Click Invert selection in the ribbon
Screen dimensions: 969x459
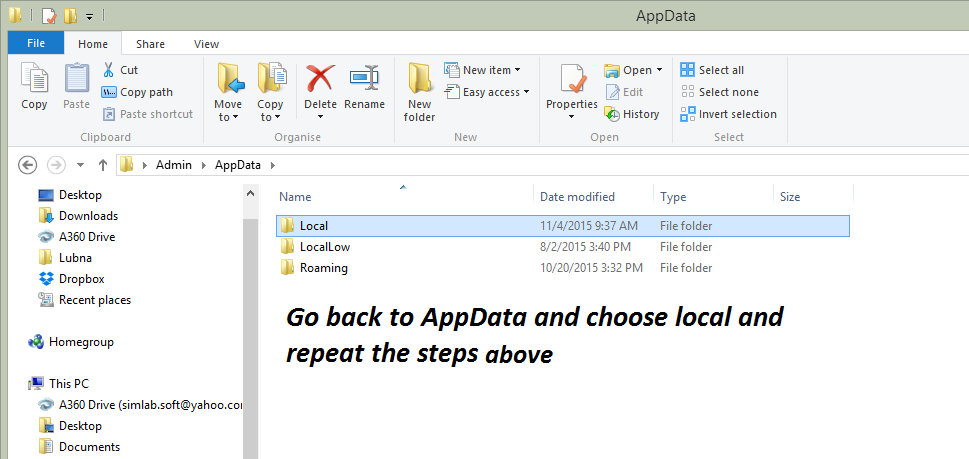coord(728,114)
